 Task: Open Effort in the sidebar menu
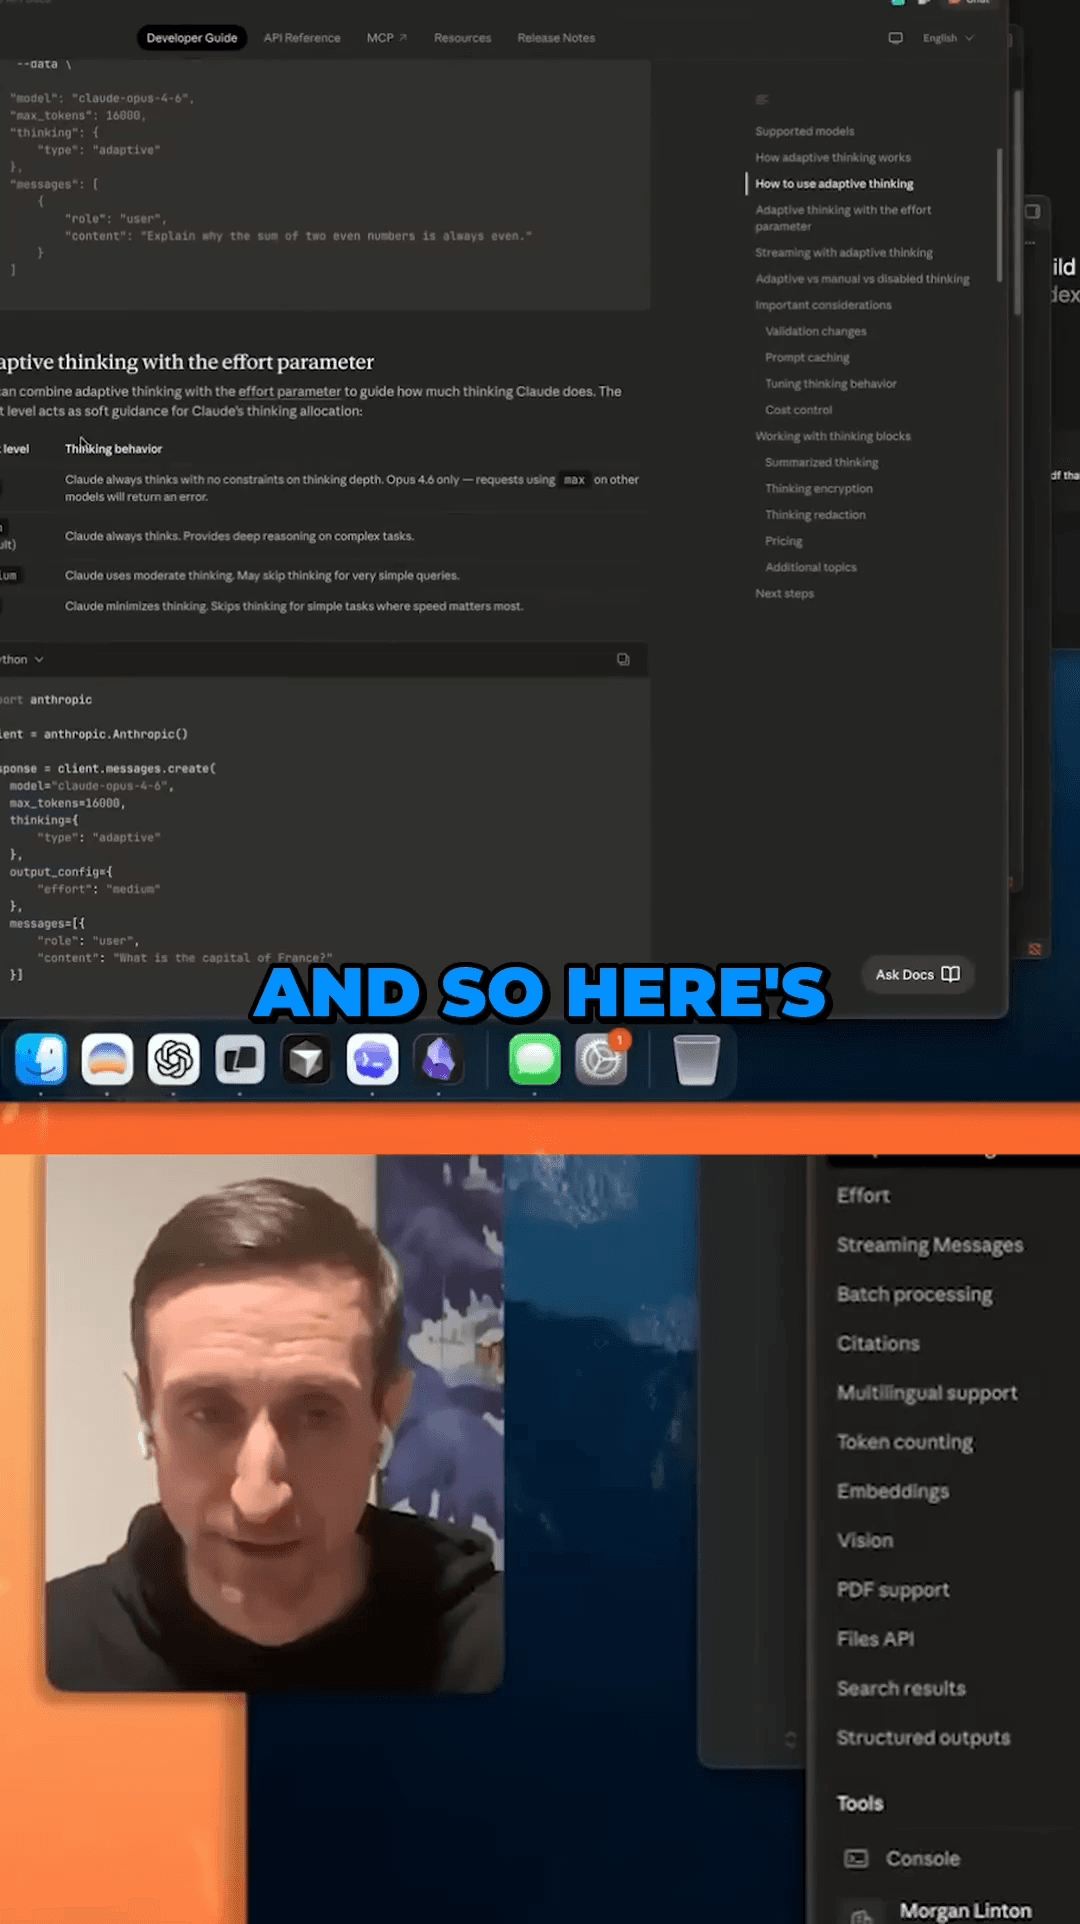(x=863, y=1195)
